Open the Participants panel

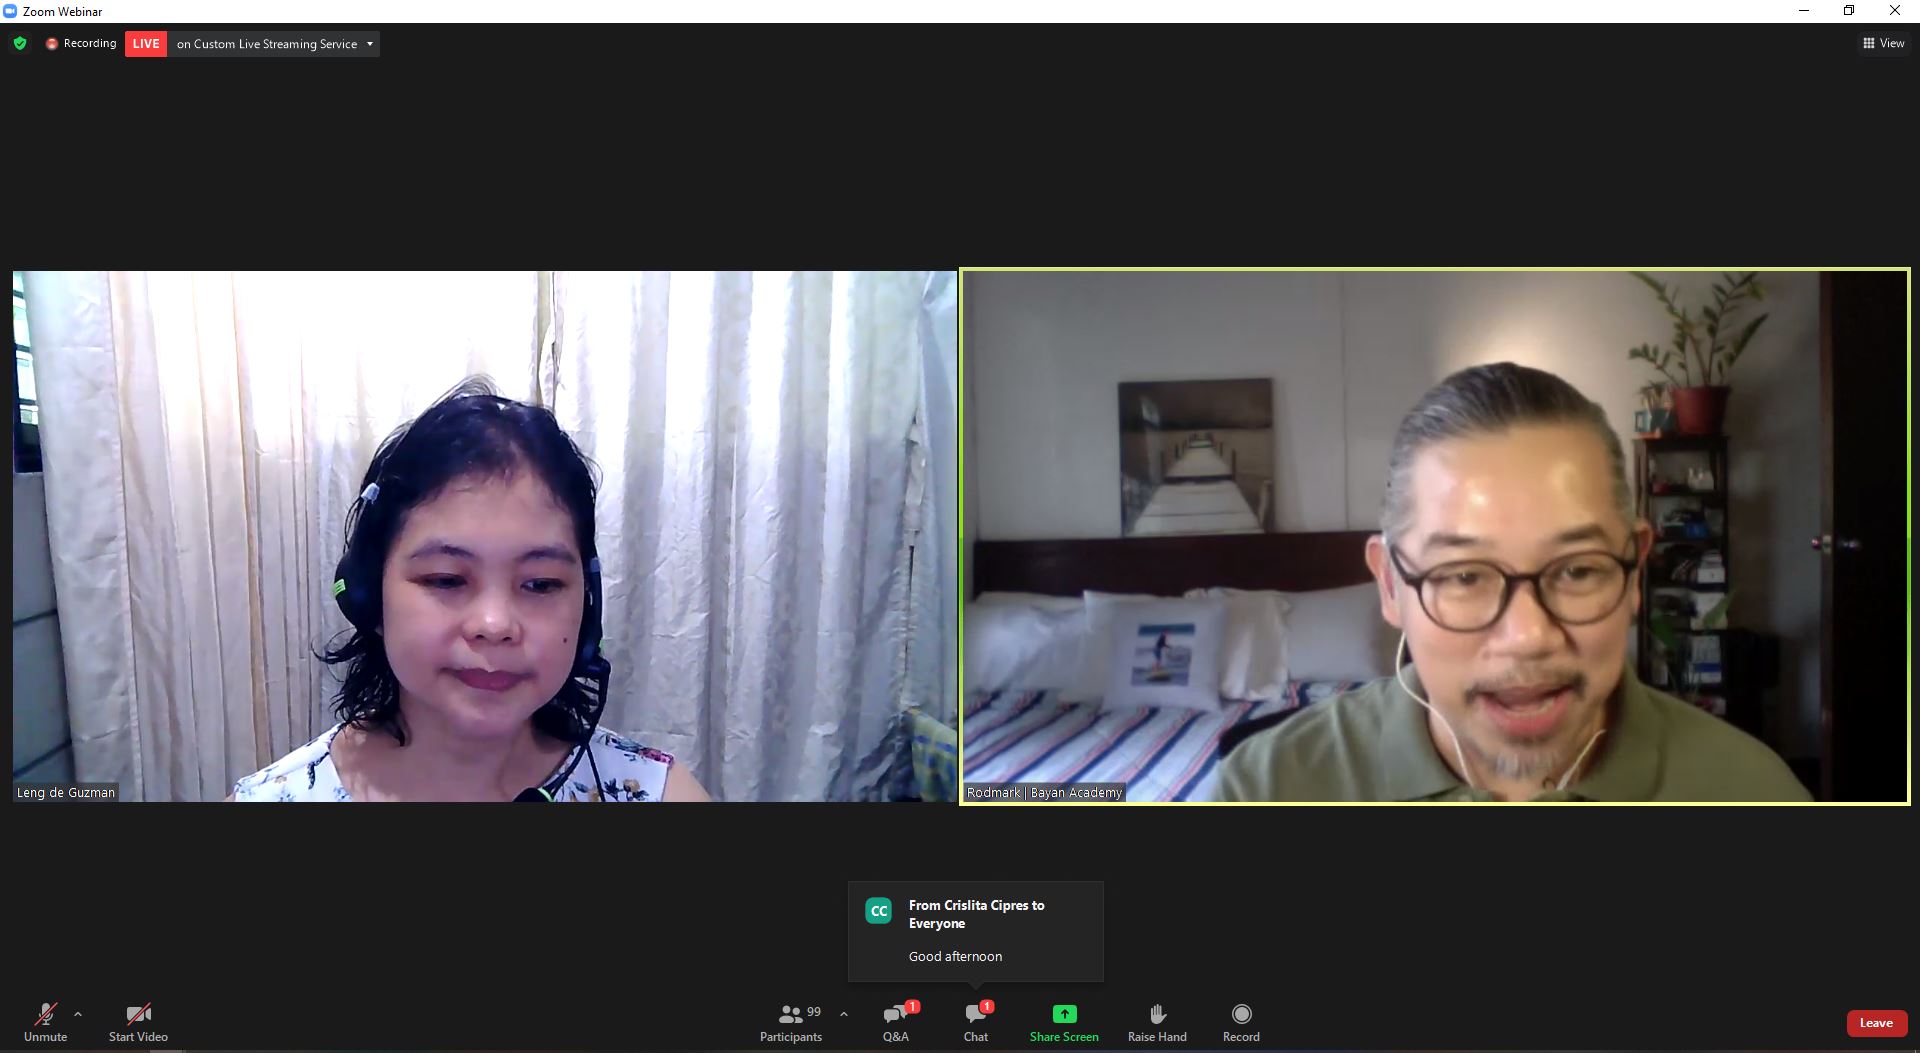pyautogui.click(x=791, y=1022)
